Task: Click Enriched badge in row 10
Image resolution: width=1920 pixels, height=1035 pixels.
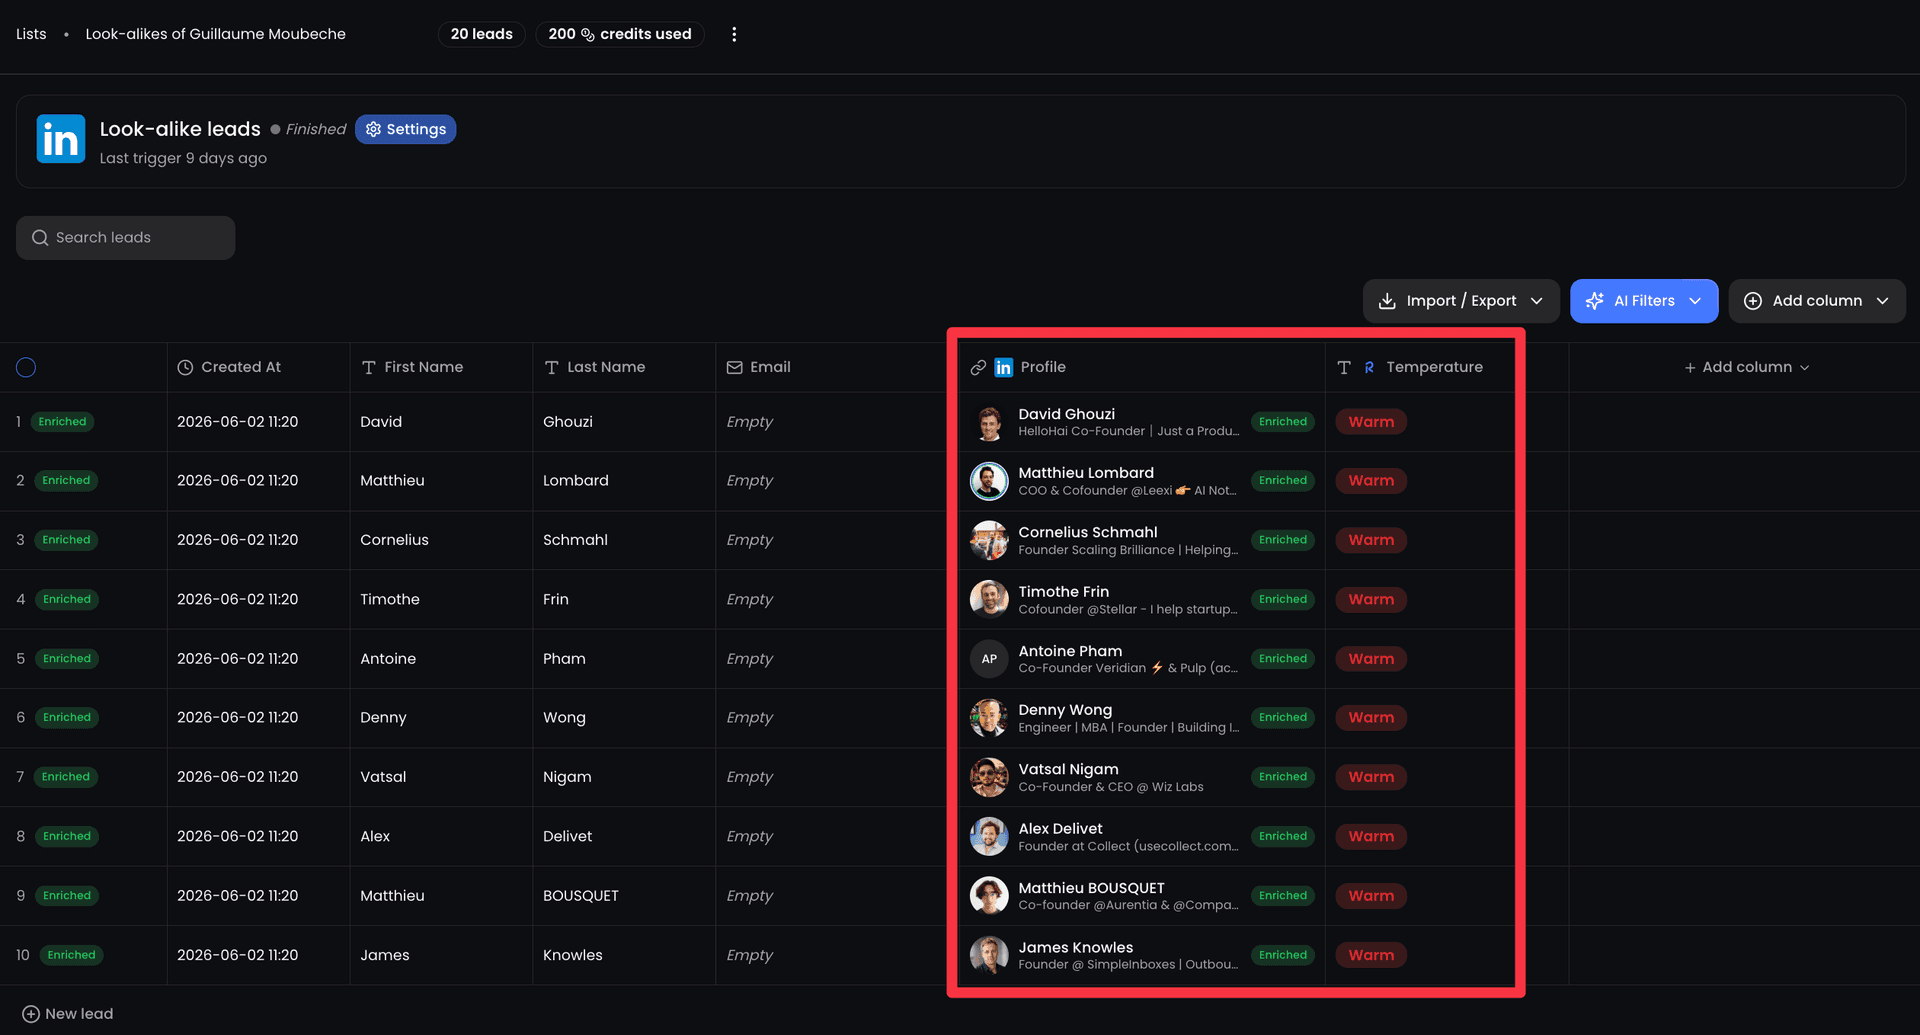Action: point(72,955)
